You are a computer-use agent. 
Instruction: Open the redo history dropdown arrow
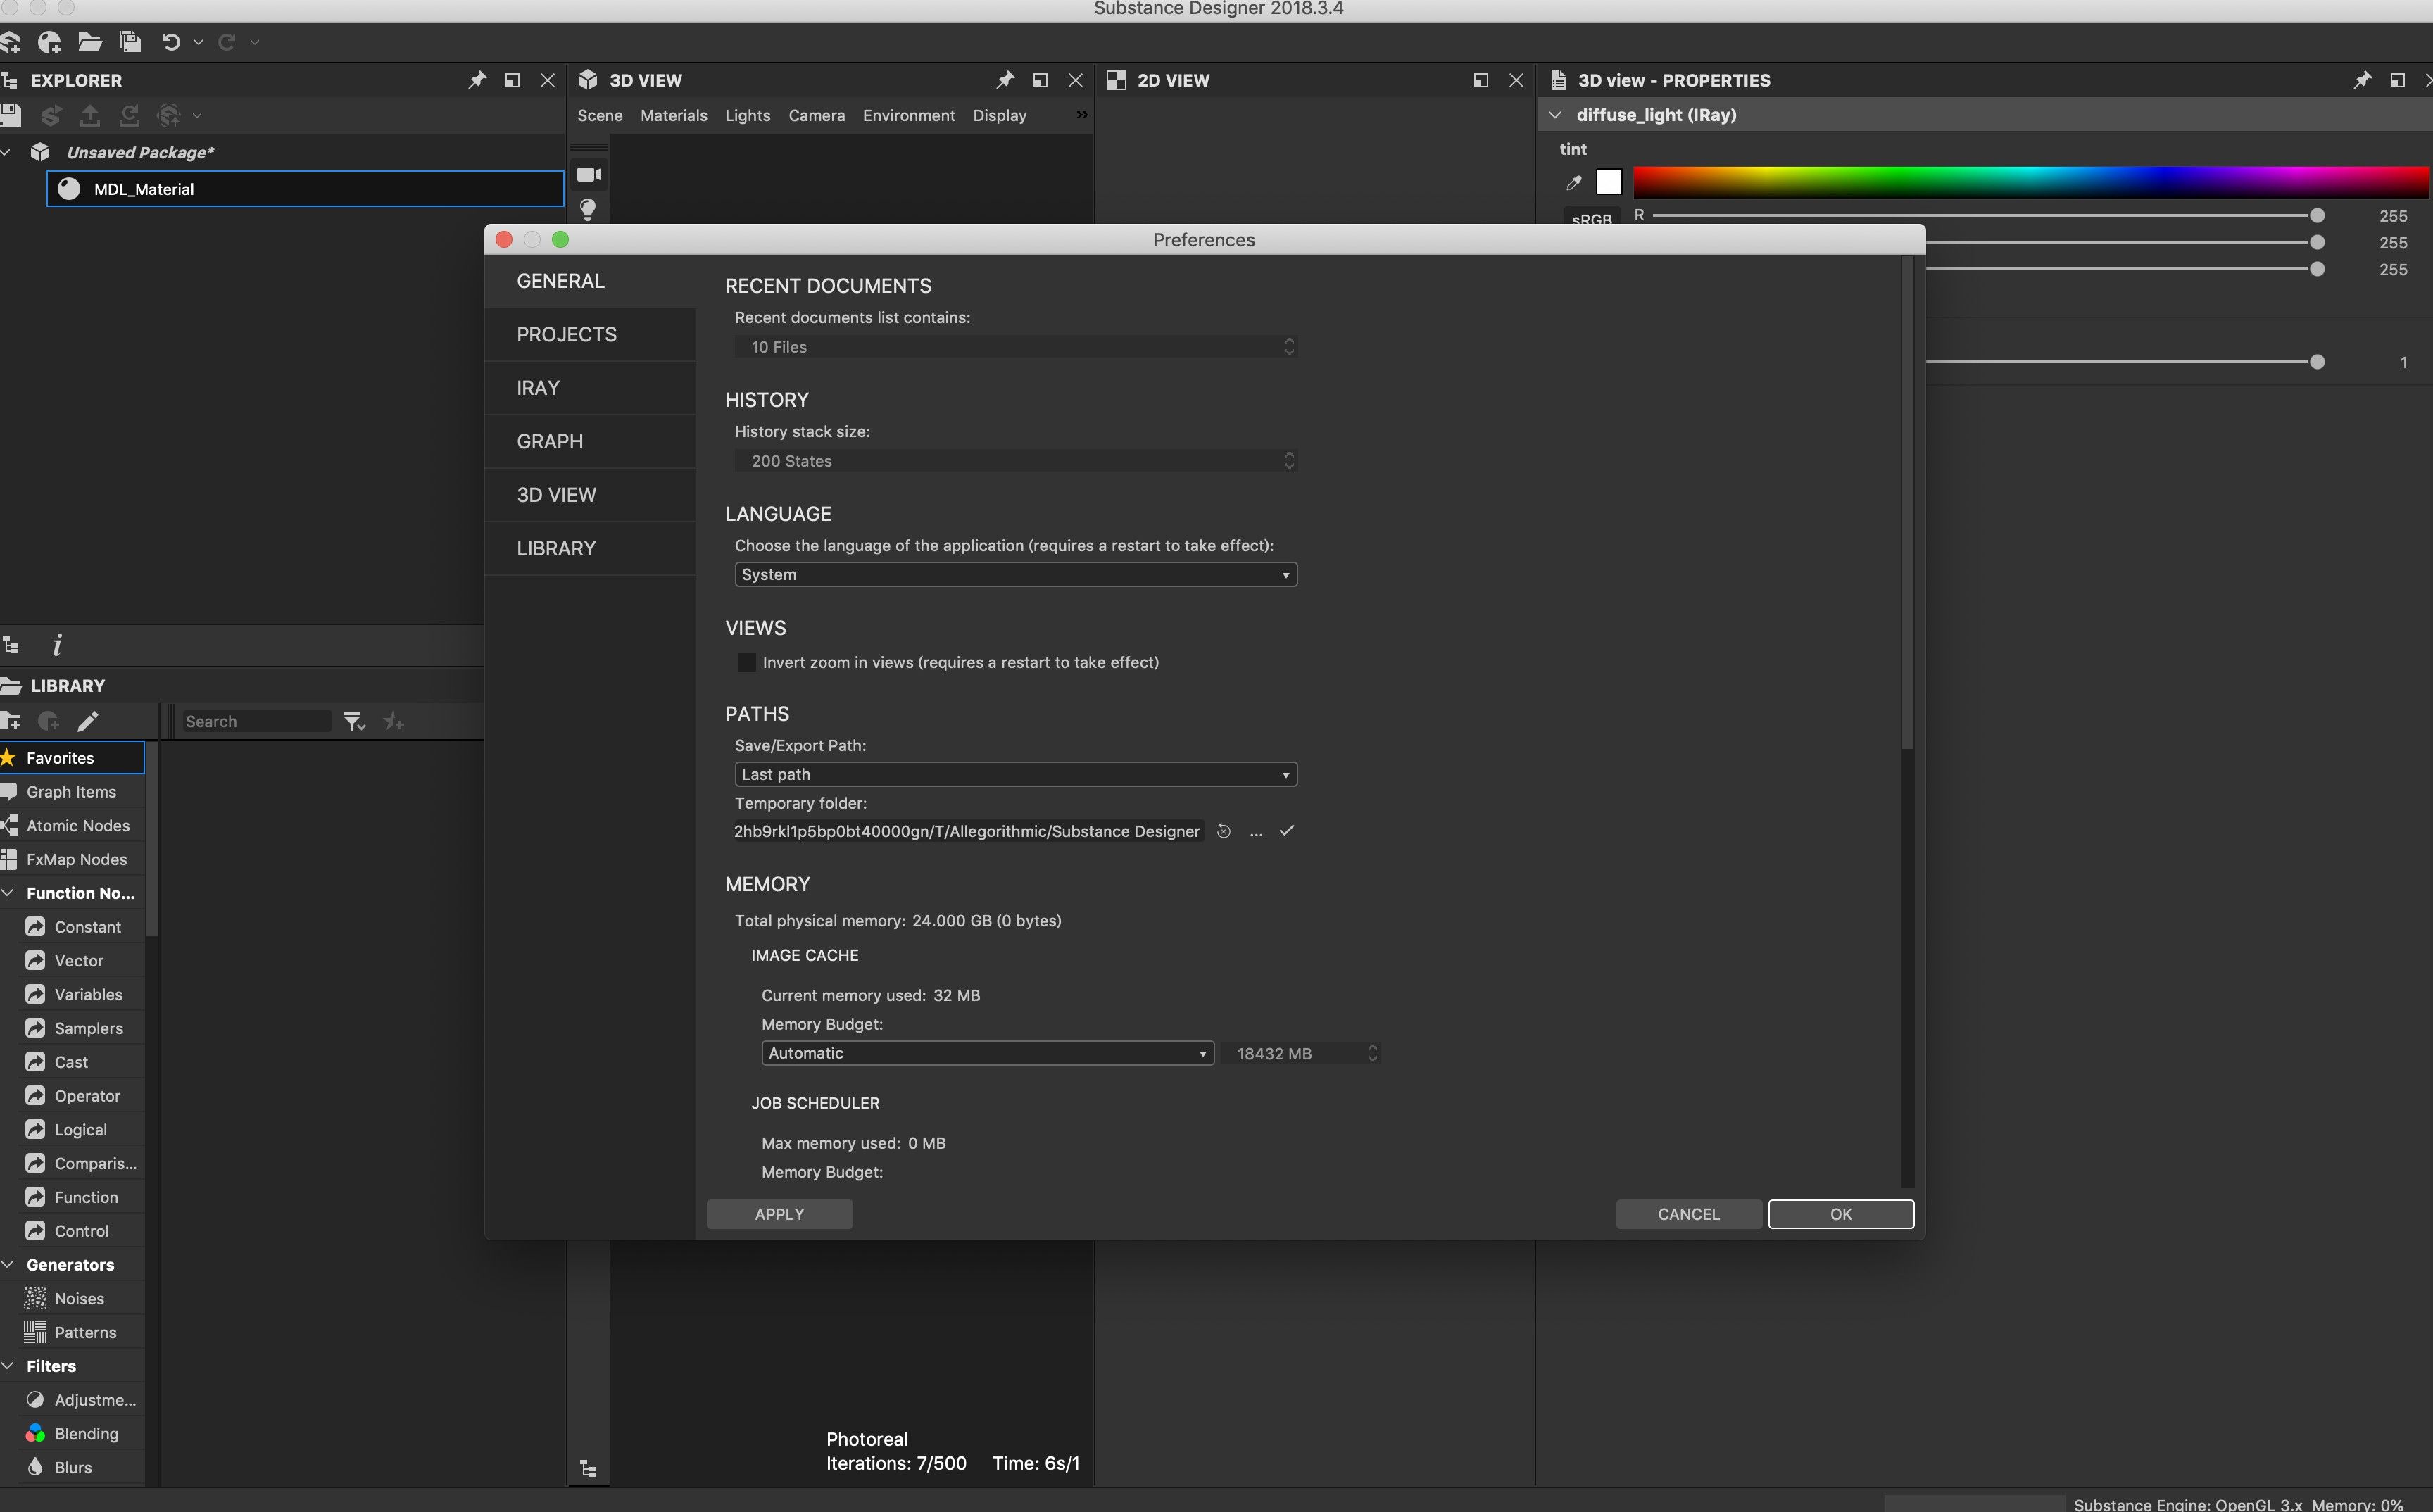[x=254, y=43]
